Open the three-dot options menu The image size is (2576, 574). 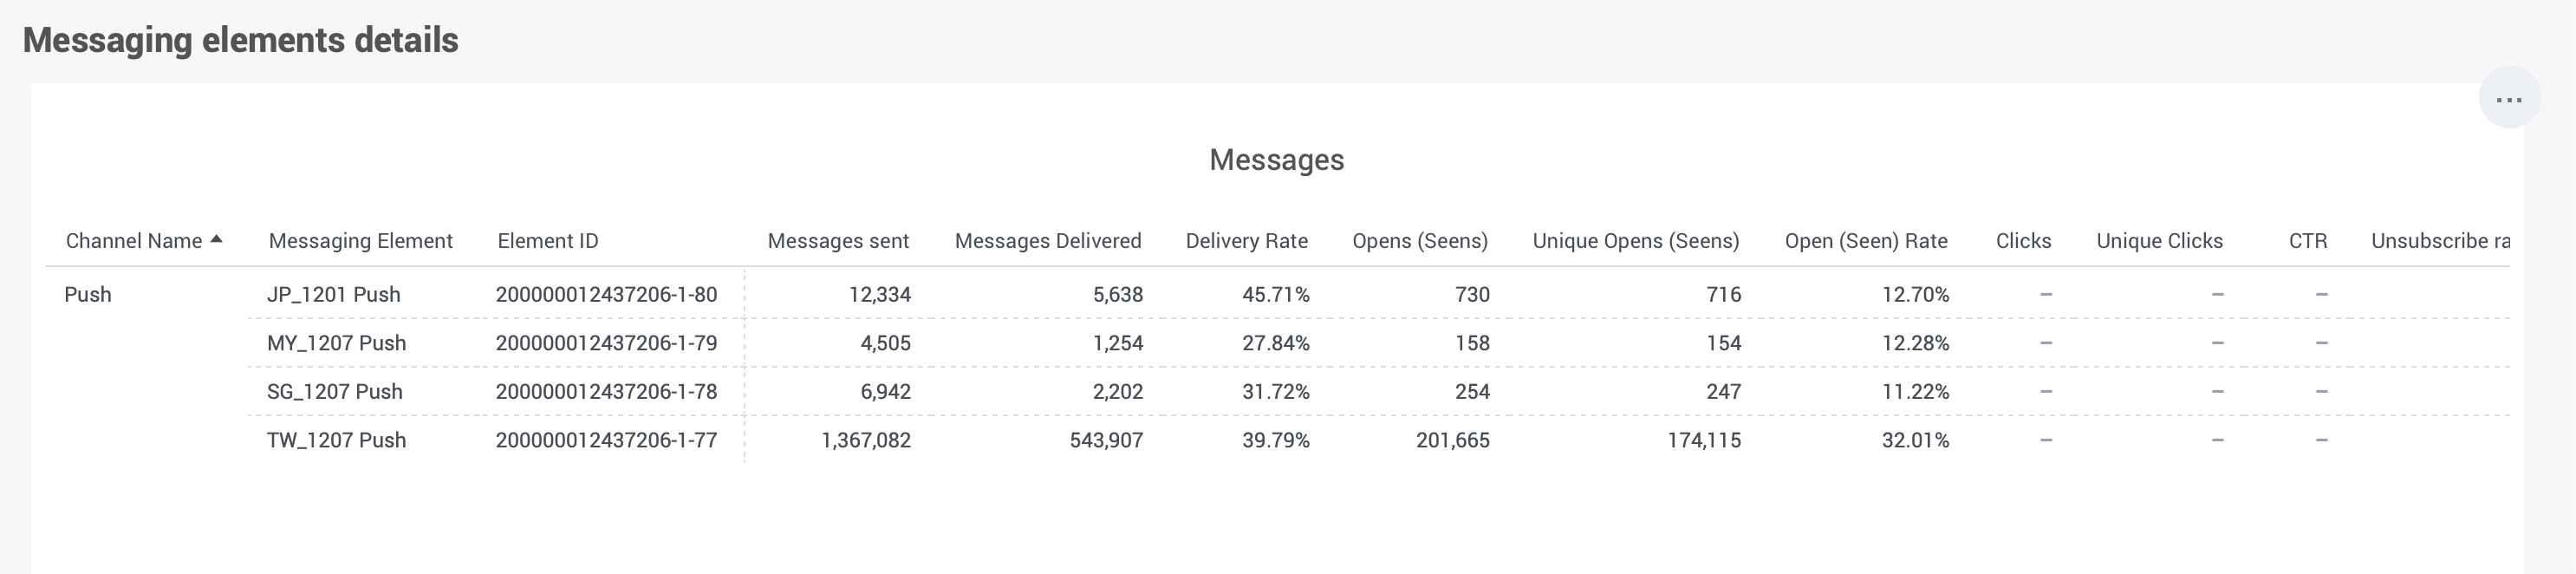coord(2508,98)
